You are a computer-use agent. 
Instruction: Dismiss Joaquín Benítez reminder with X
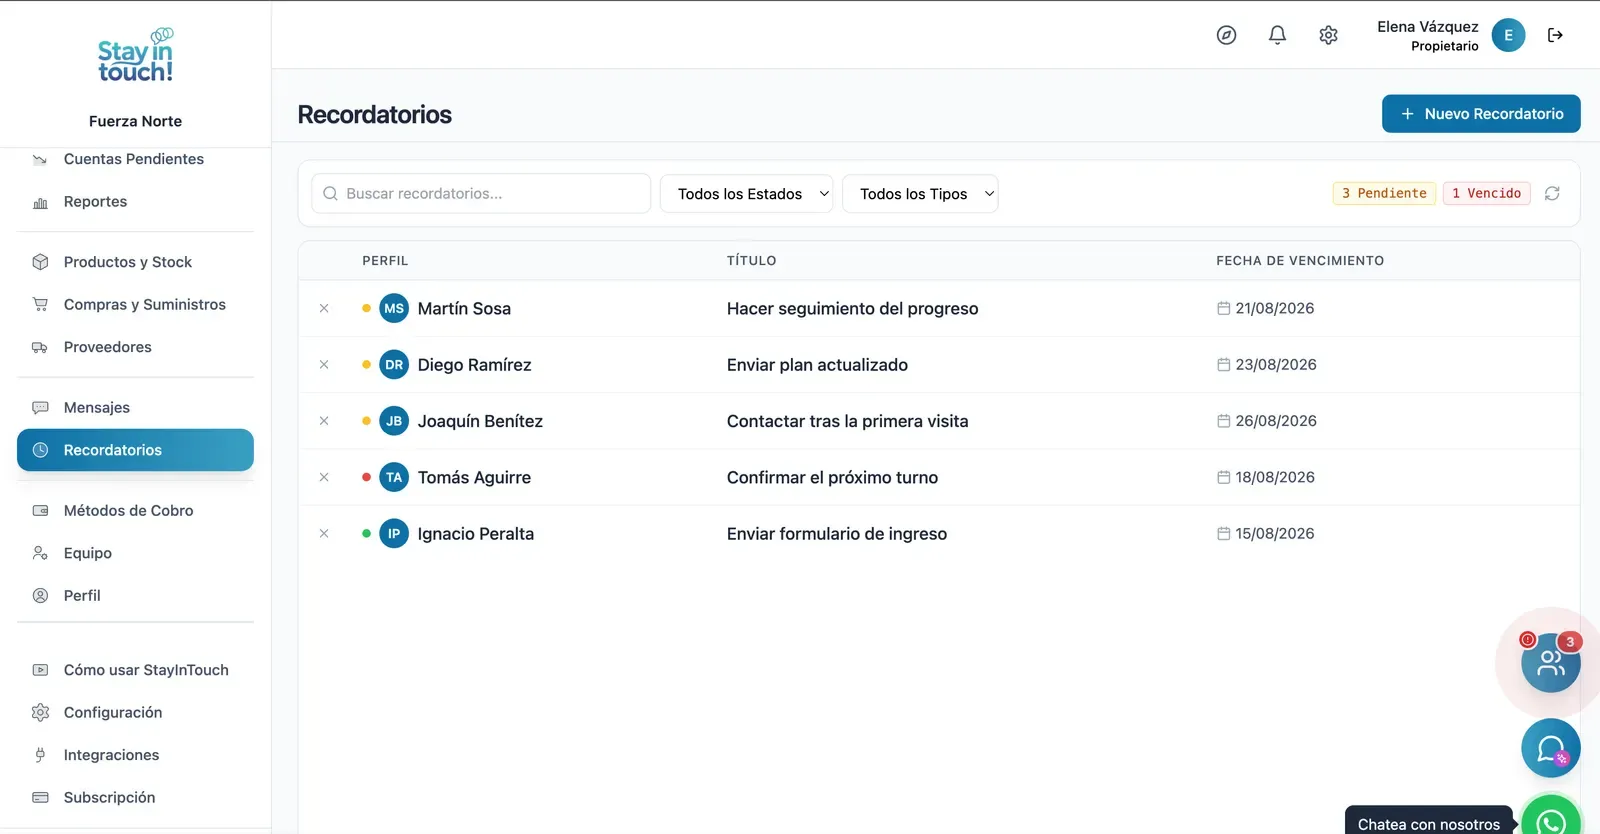pos(324,421)
